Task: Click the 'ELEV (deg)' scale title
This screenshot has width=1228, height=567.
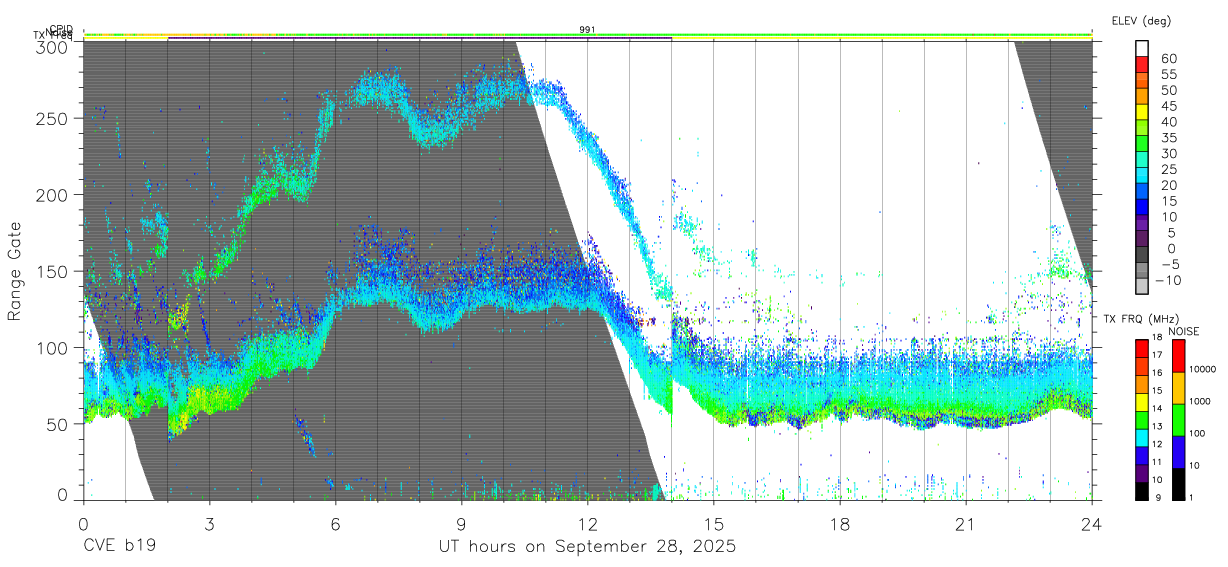Action: tap(1141, 21)
